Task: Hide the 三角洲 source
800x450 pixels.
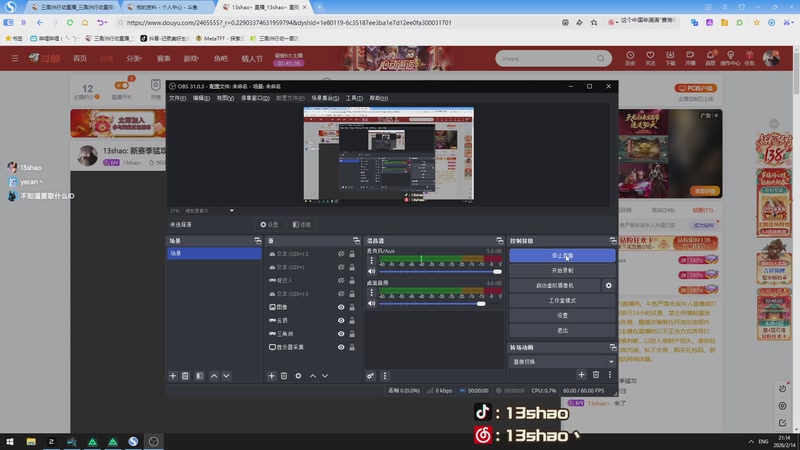Action: click(x=341, y=334)
